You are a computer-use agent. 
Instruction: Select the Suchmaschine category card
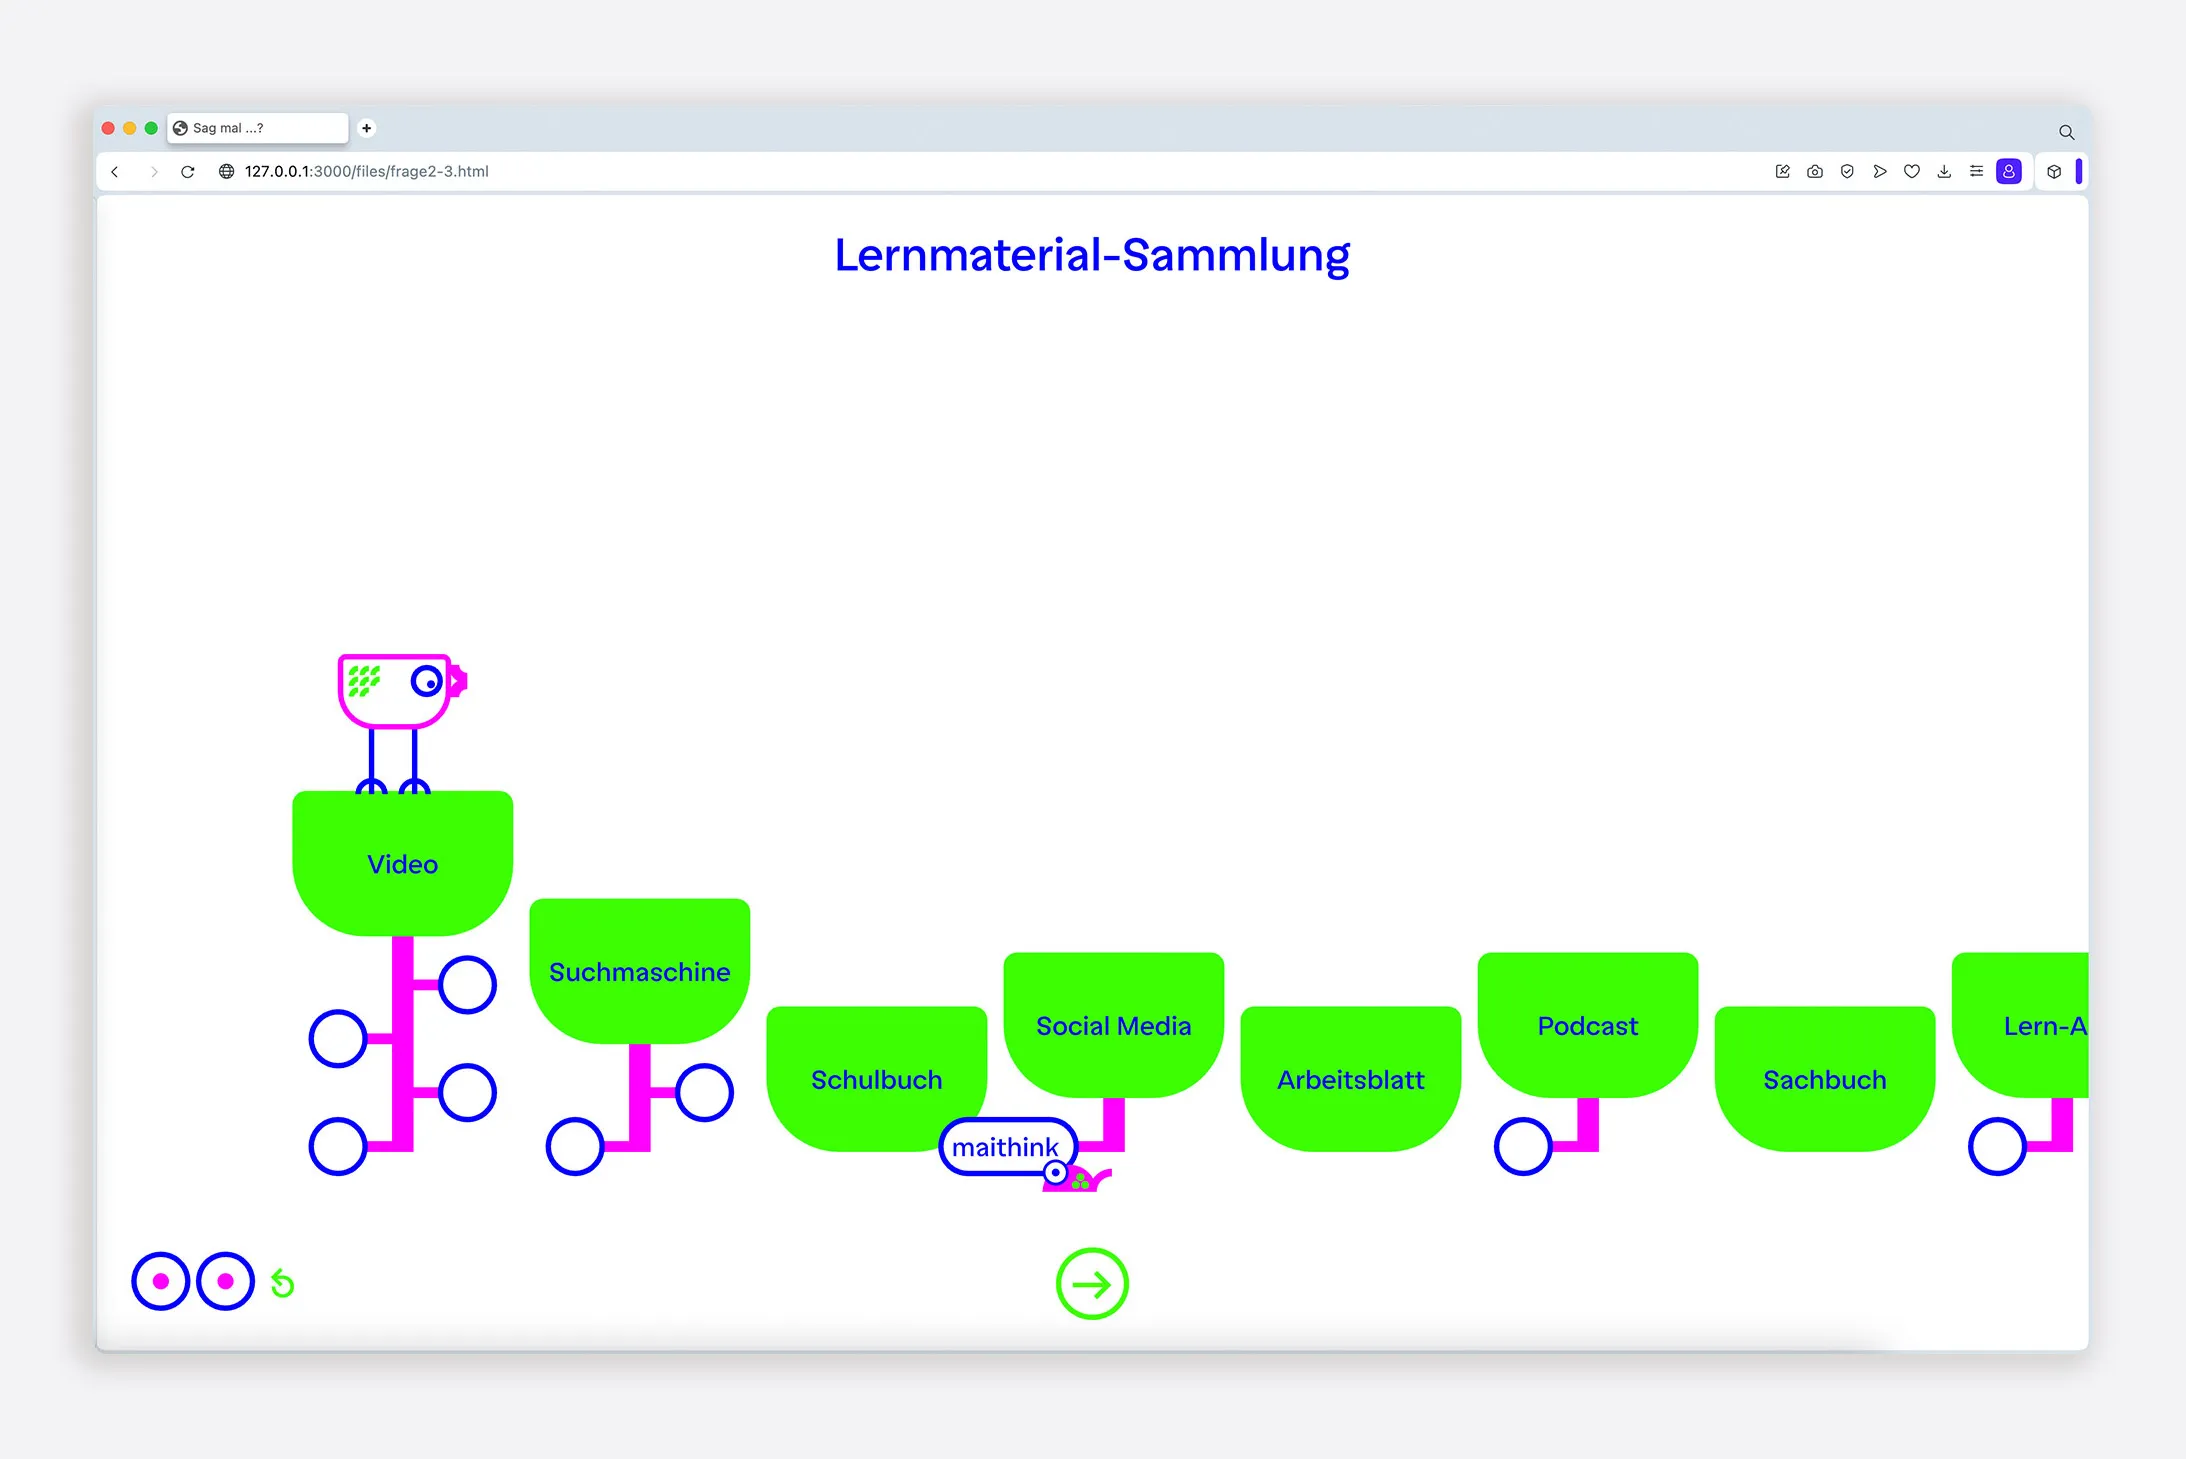point(640,971)
